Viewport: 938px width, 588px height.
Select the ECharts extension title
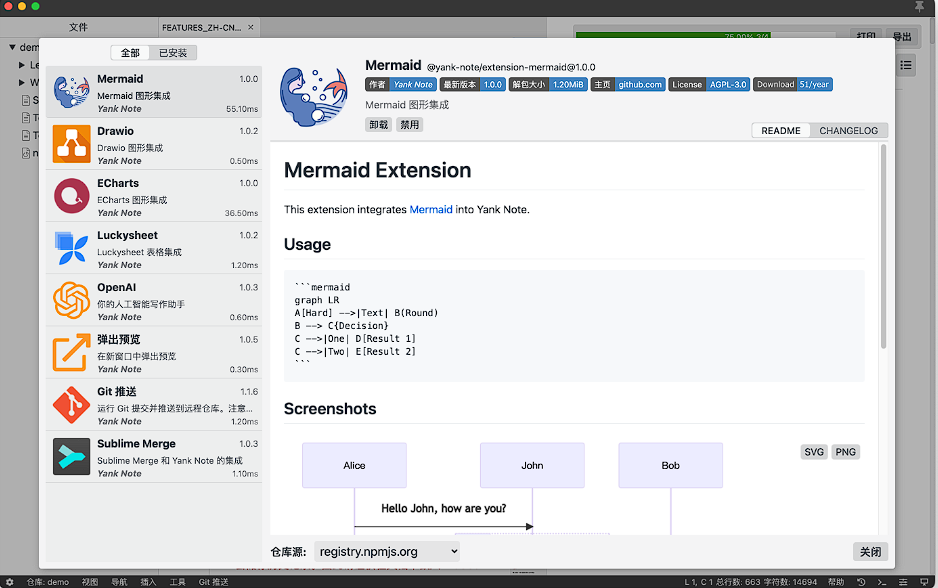coord(118,183)
